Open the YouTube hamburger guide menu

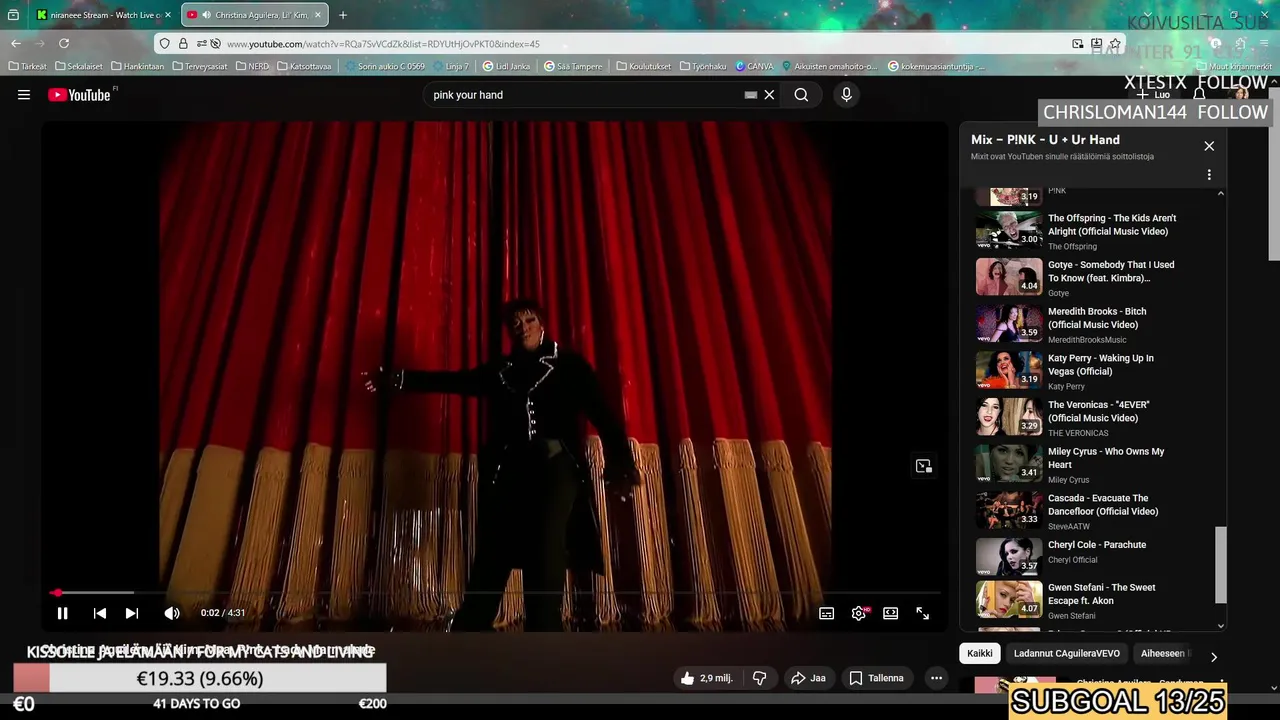point(24,95)
